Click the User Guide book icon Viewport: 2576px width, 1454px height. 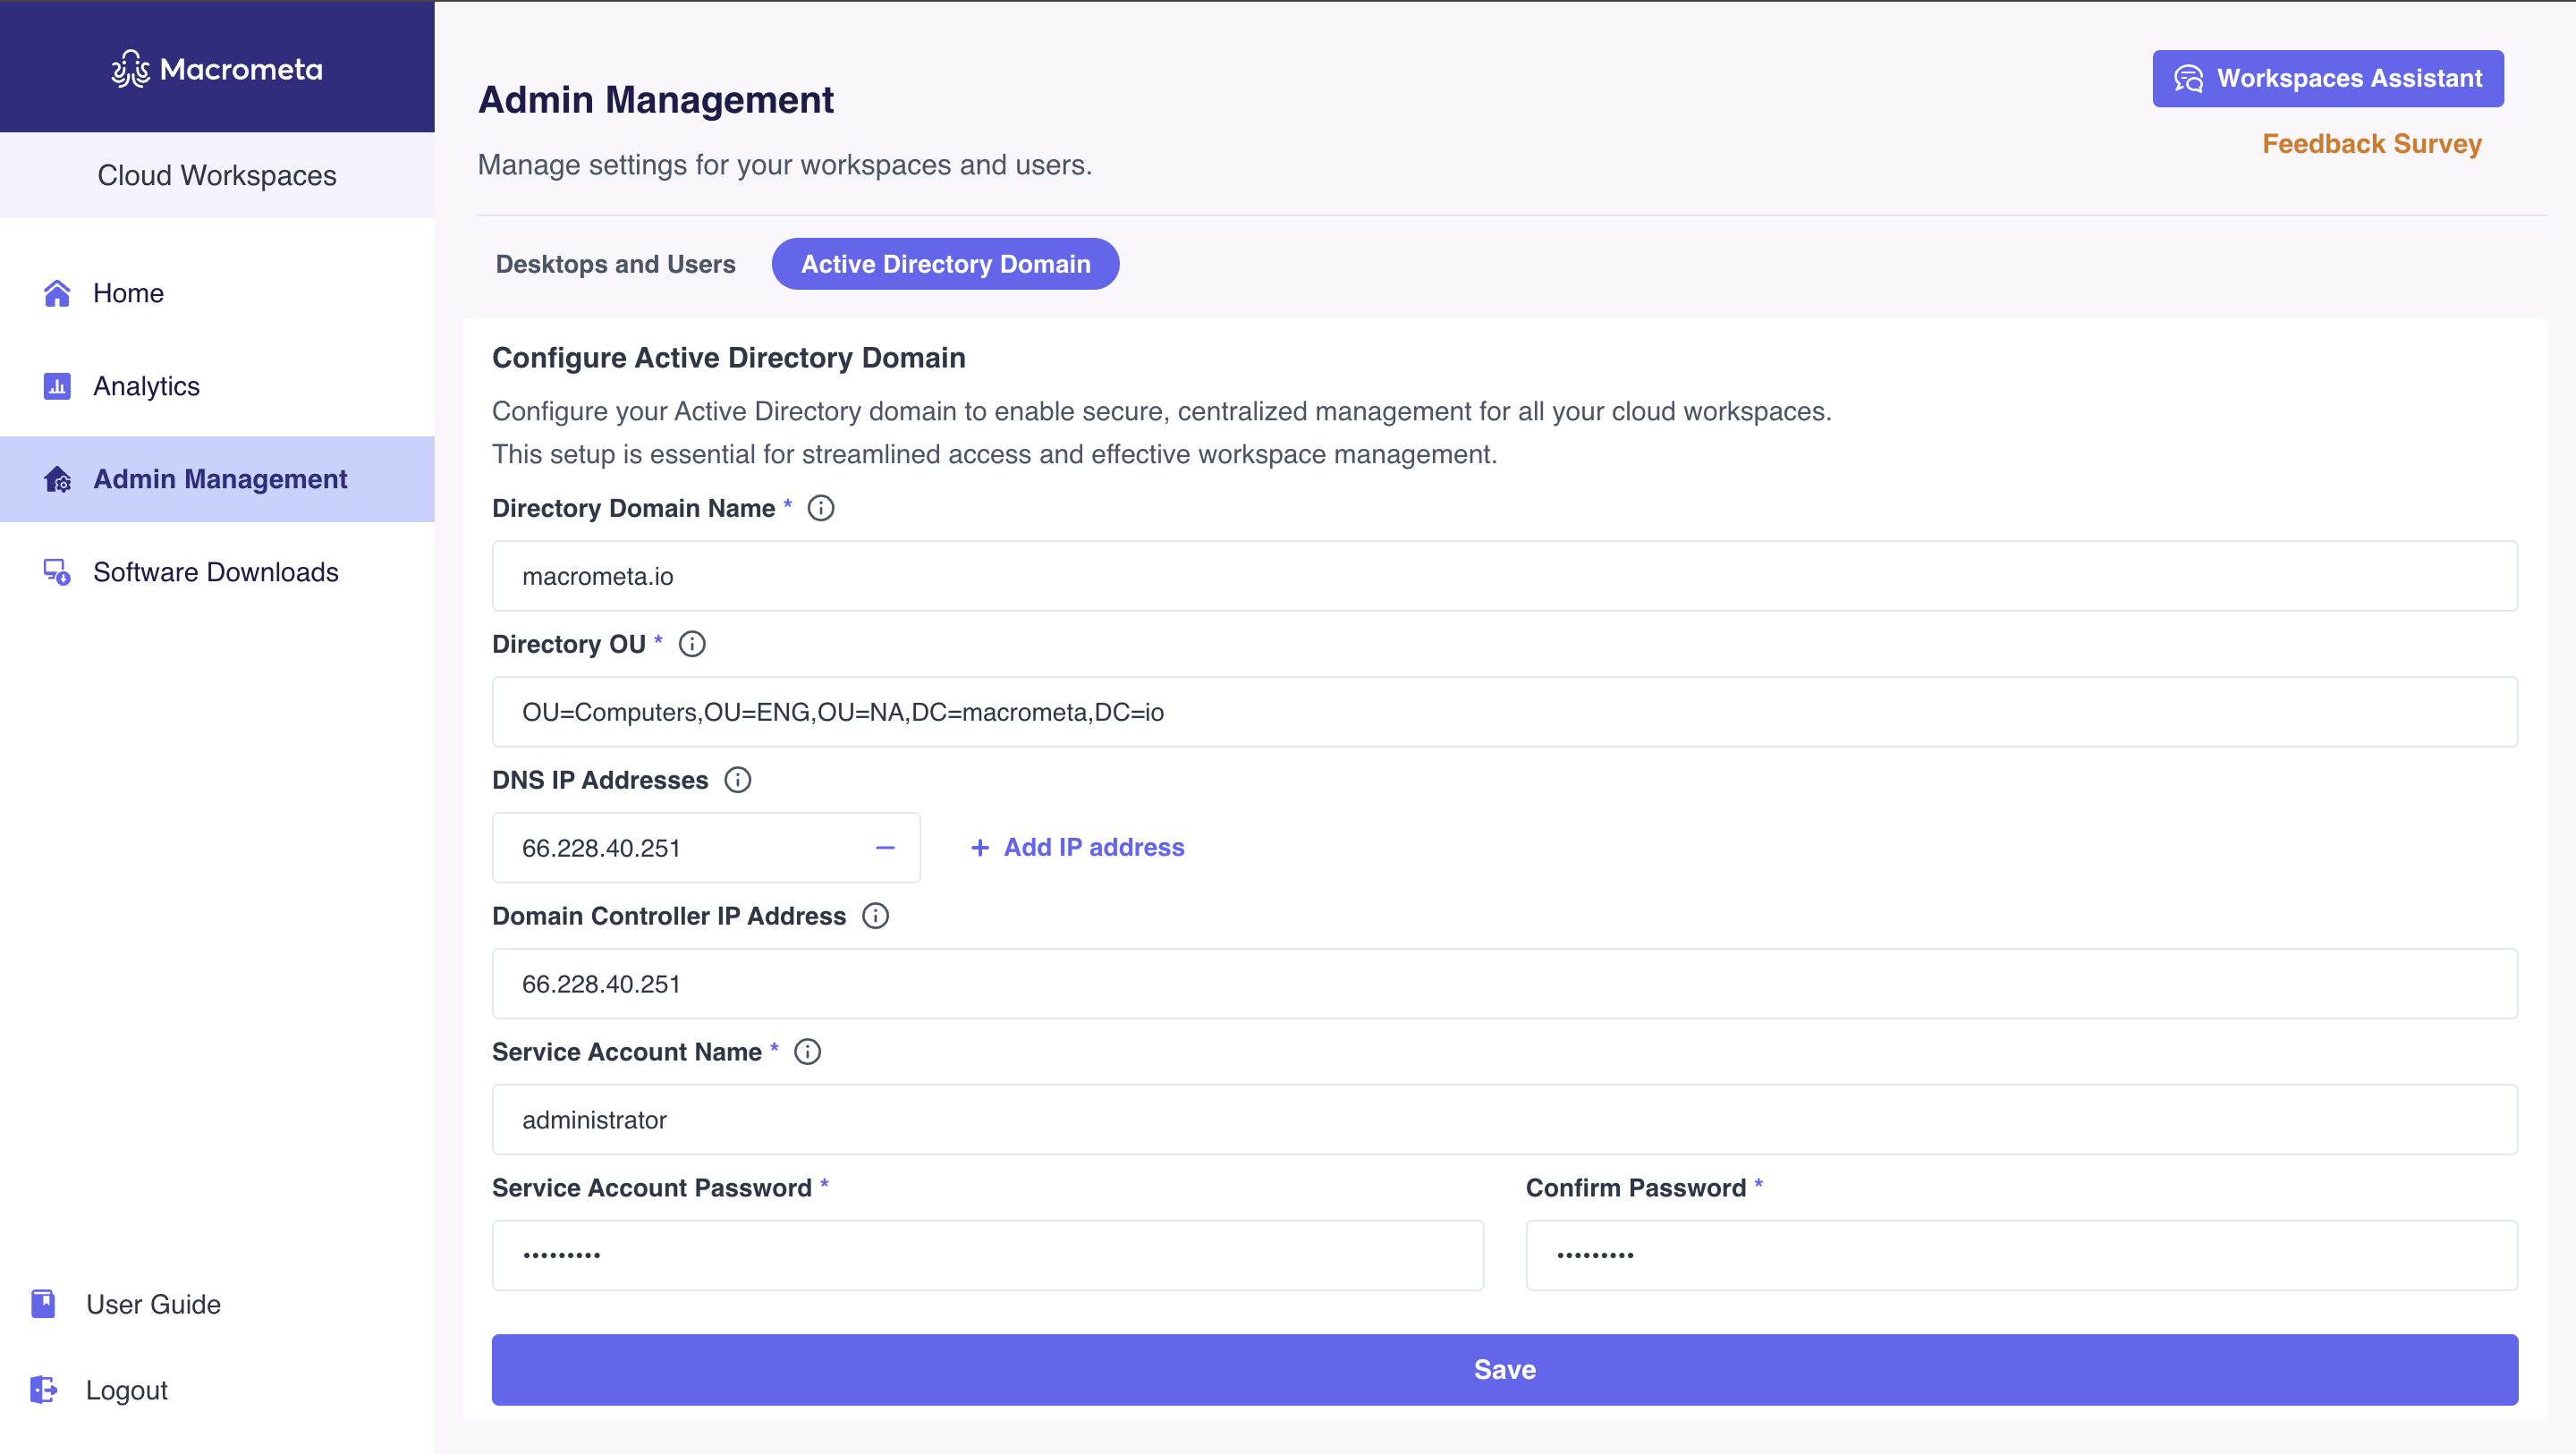(43, 1303)
